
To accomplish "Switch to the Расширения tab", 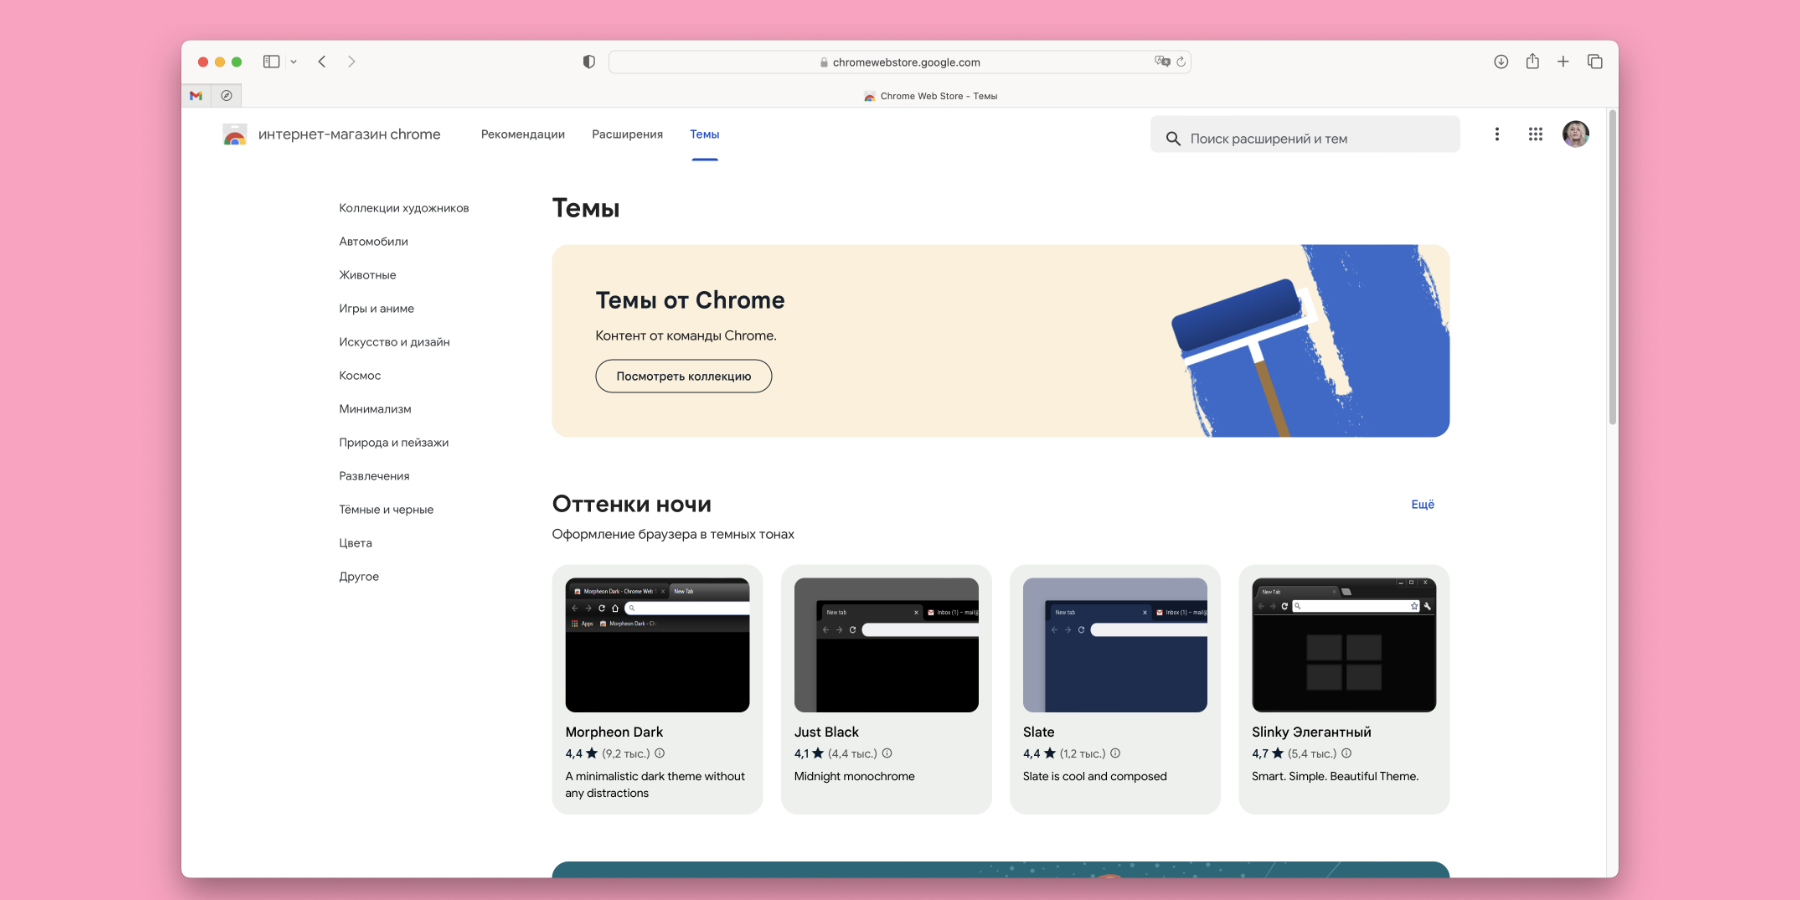I will (627, 134).
